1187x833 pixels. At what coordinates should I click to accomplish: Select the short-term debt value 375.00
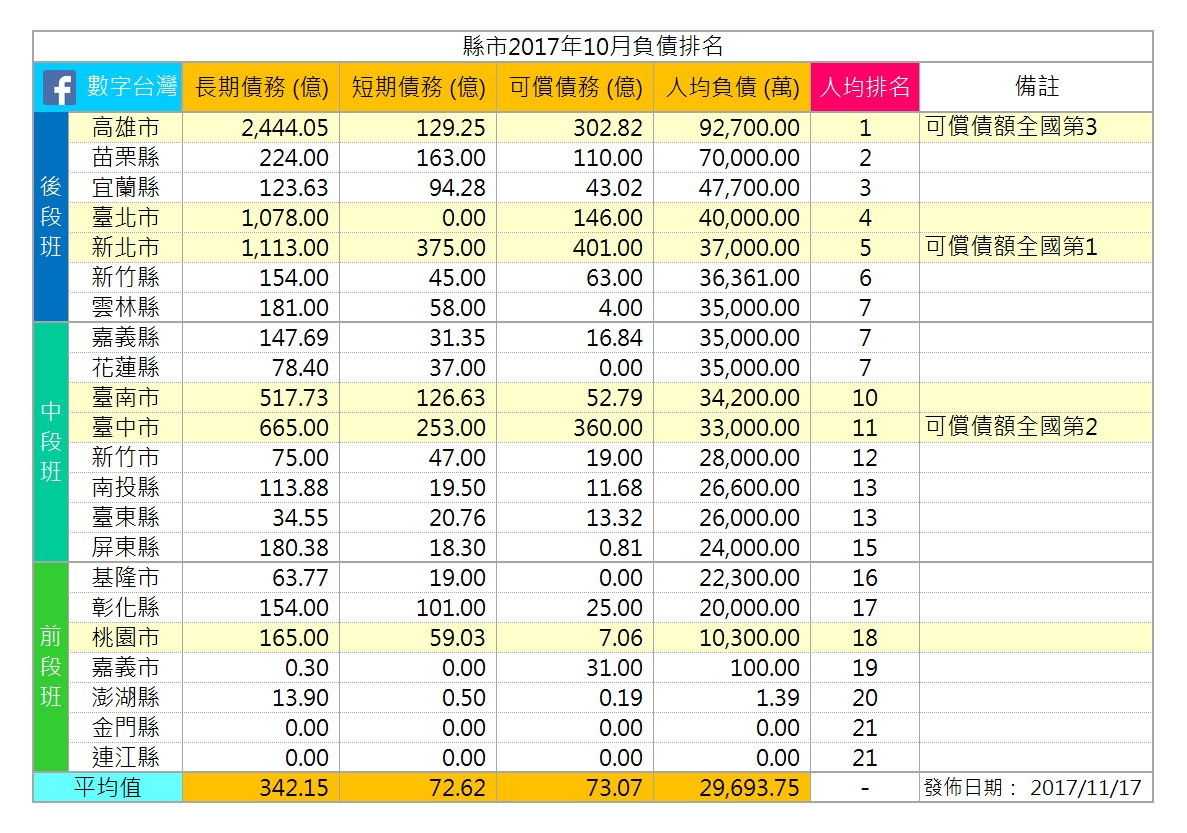point(450,248)
